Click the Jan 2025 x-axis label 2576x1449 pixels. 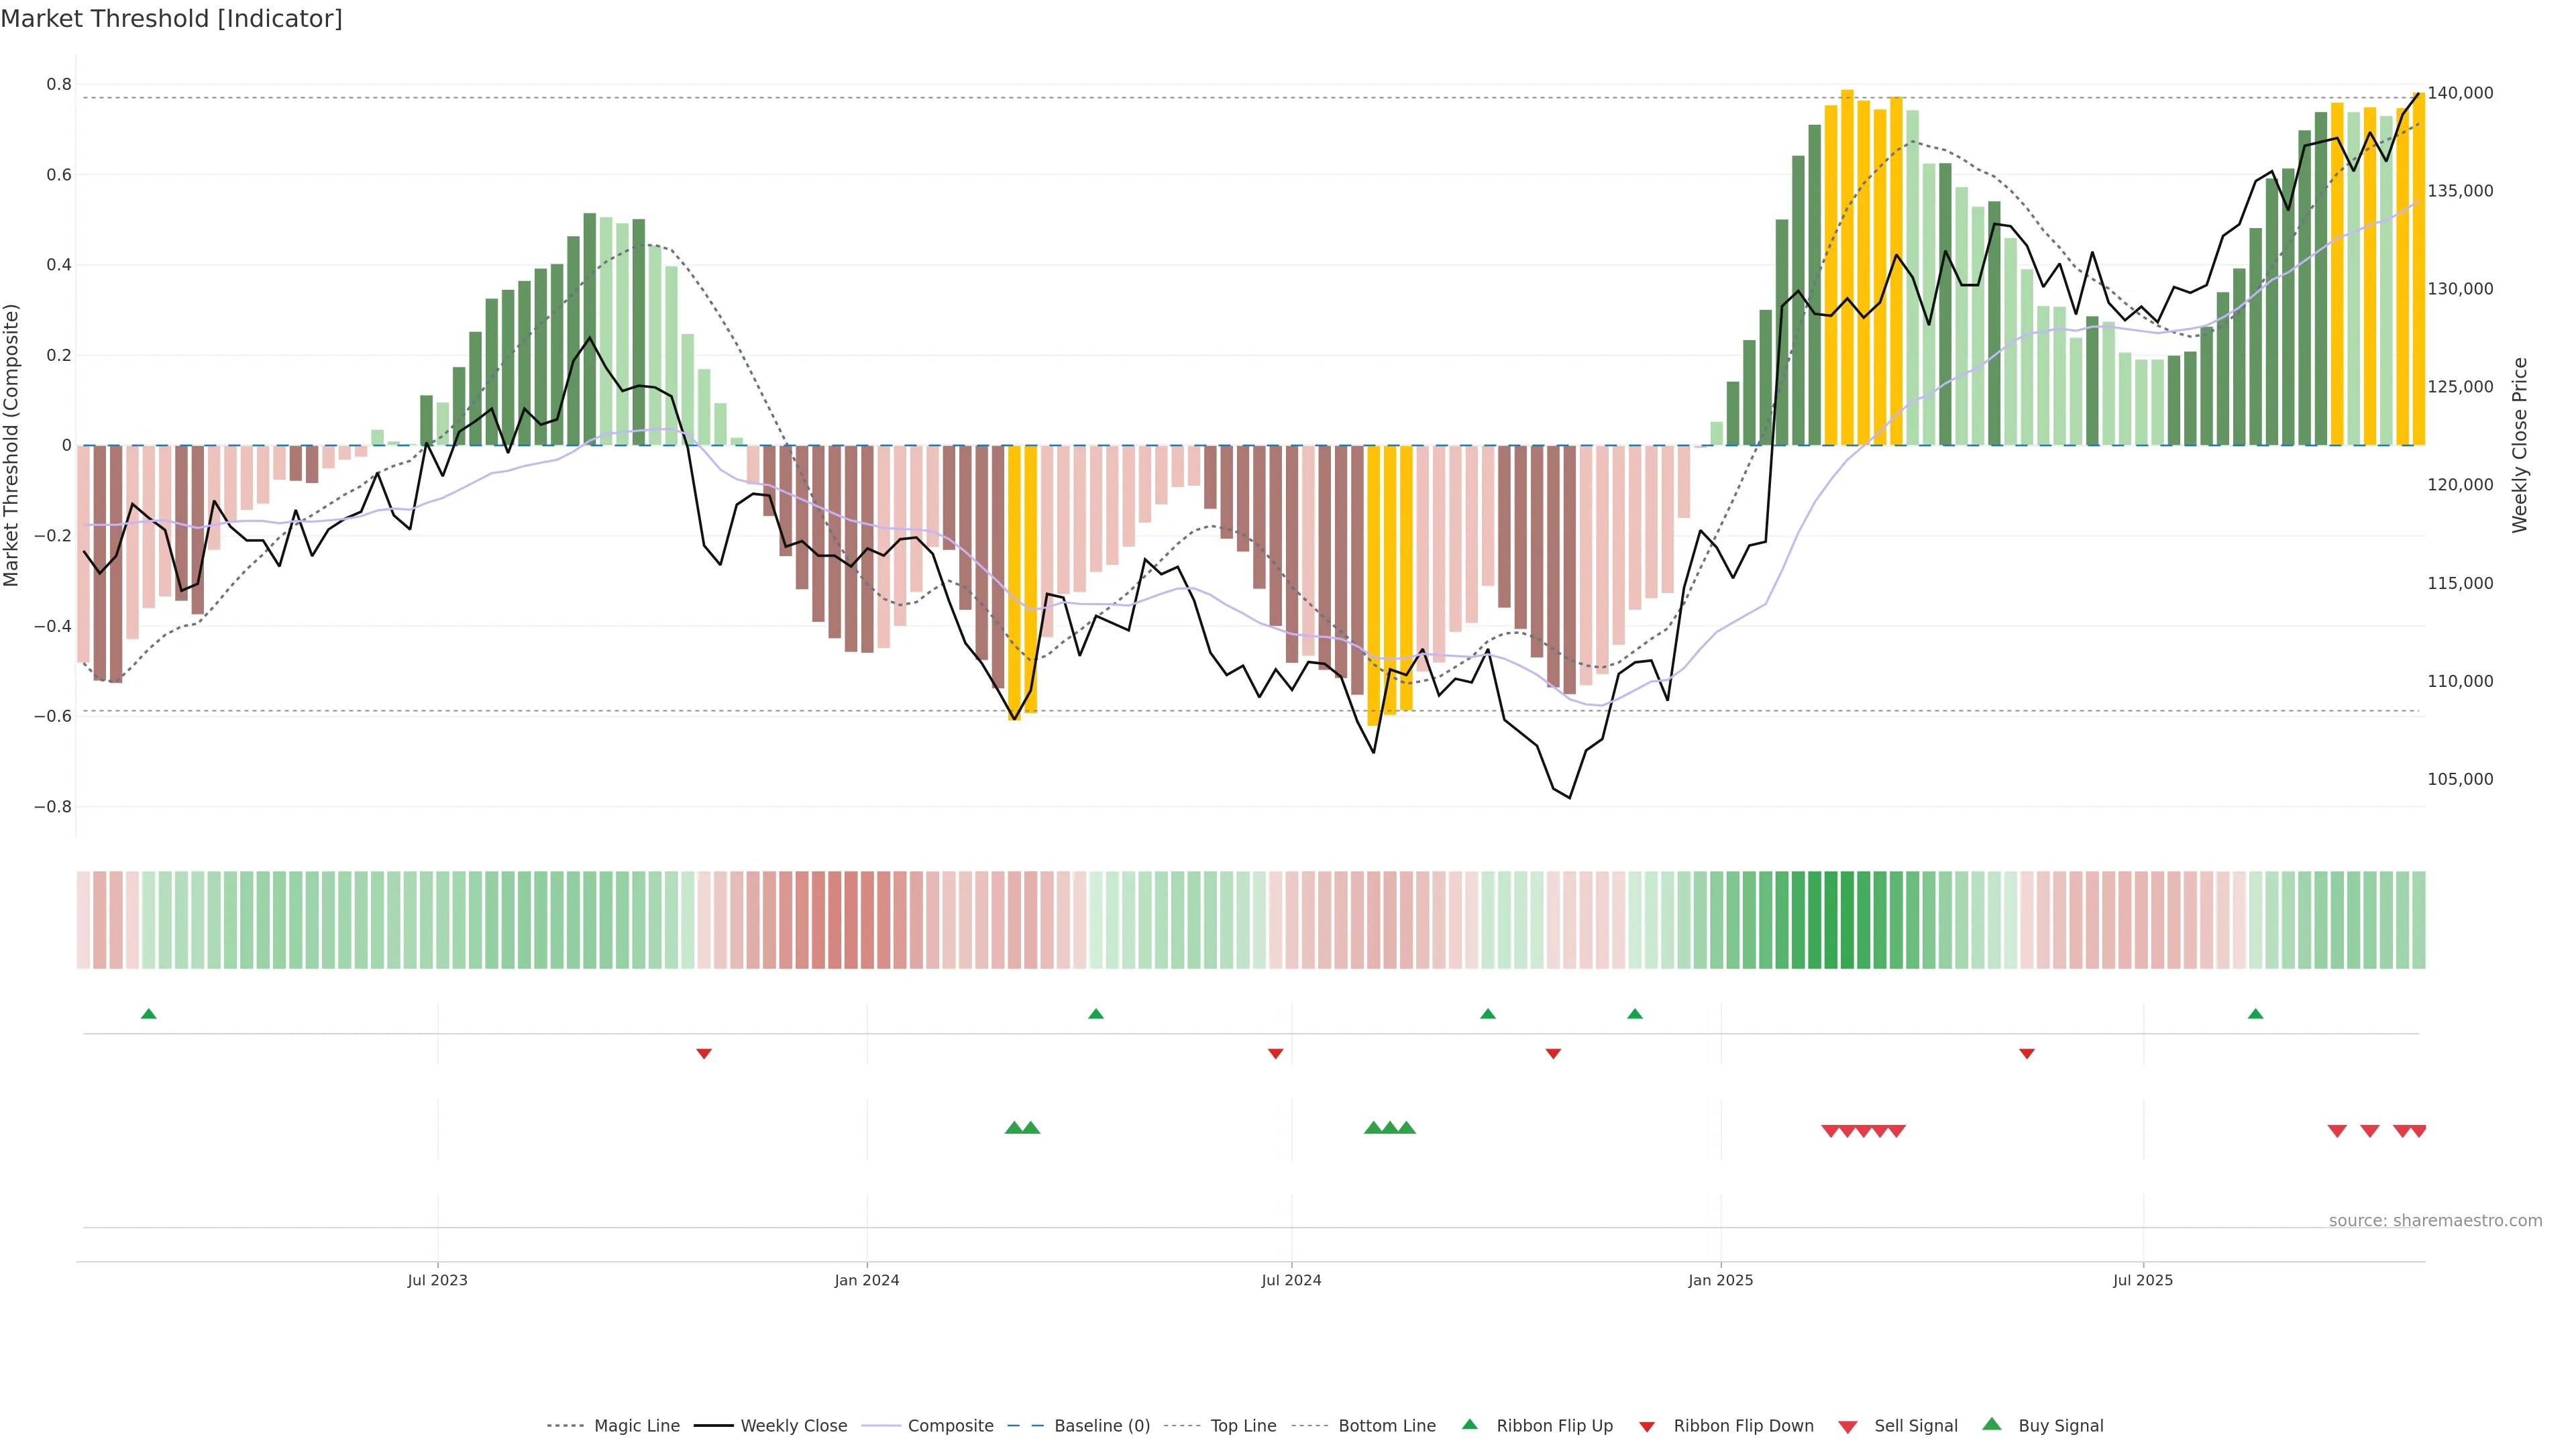tap(1720, 1280)
